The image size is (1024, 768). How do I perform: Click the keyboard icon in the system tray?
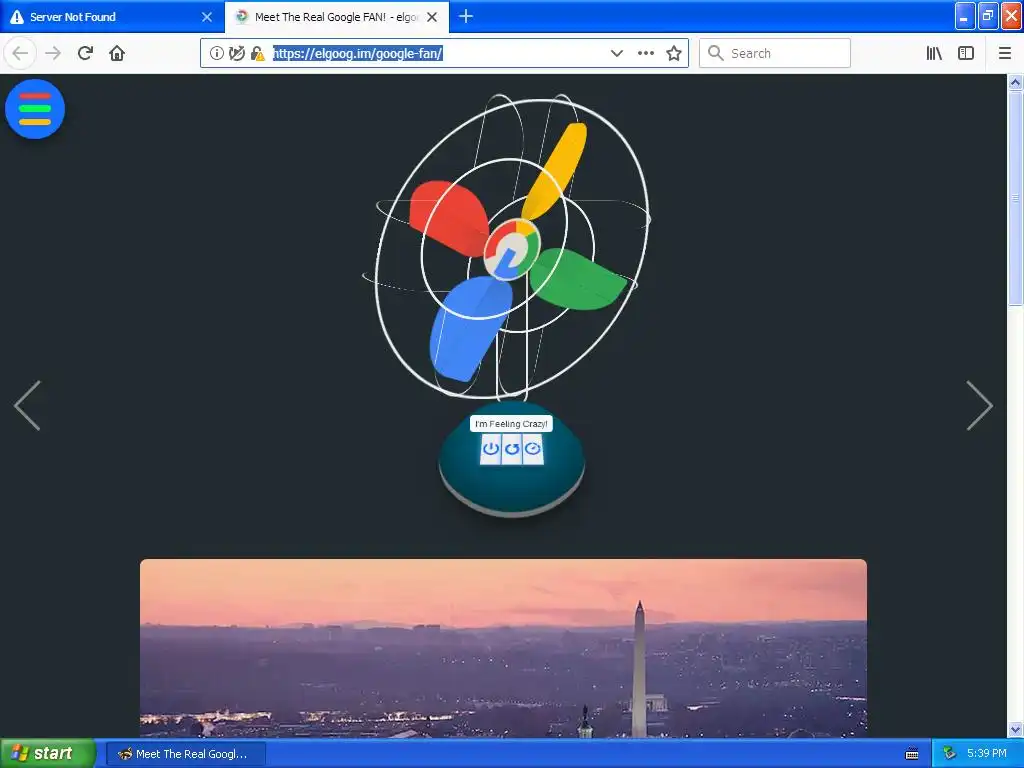[912, 754]
